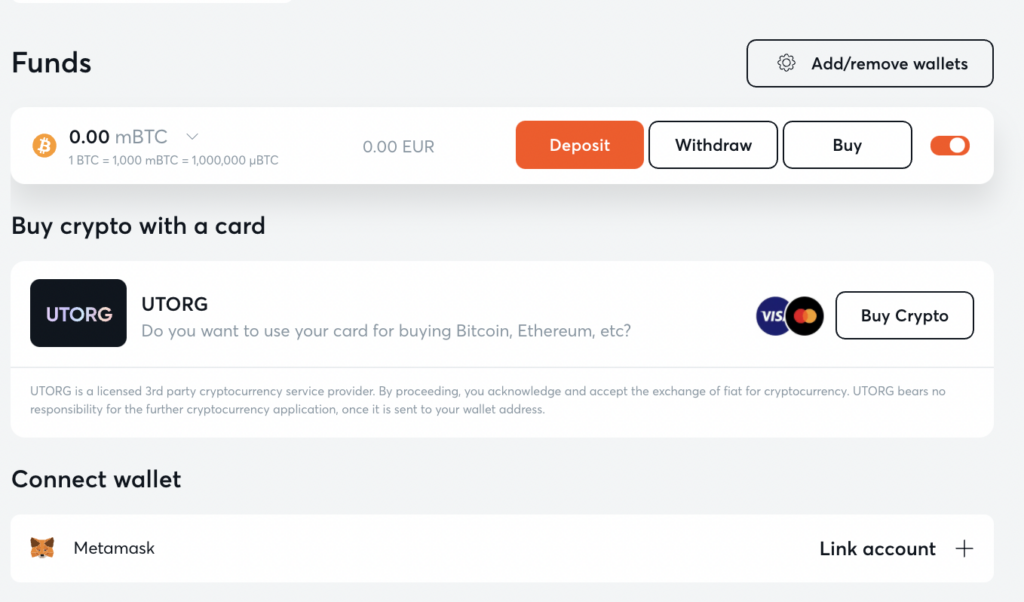
Task: Toggle off the Bitcoin wallet switch
Action: click(x=950, y=145)
